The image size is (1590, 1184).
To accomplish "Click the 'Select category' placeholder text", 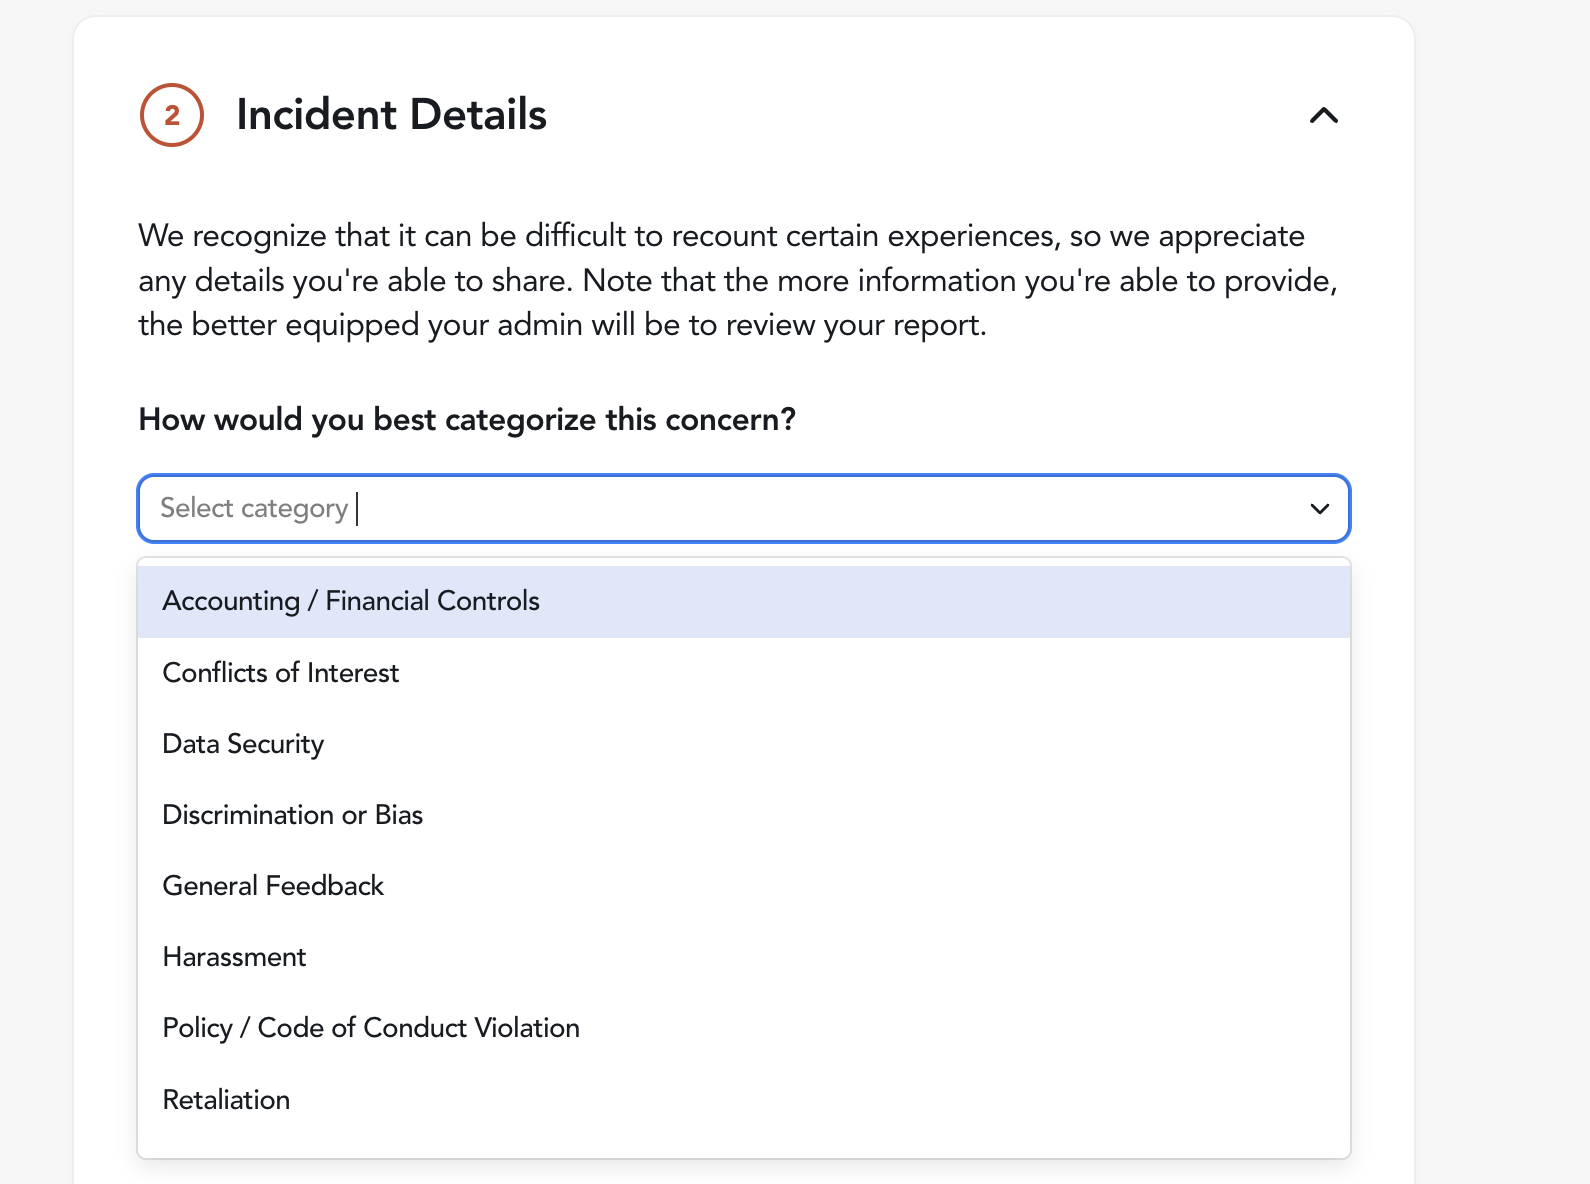I will [254, 509].
